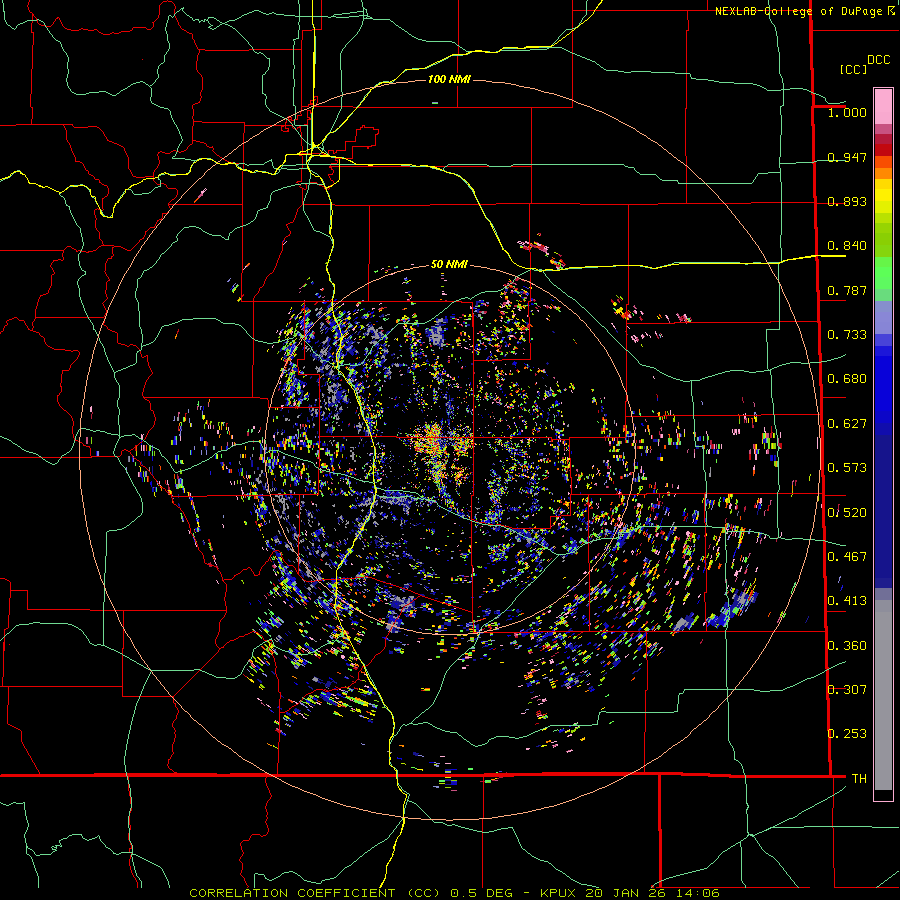The image size is (900, 900).
Task: Select the 0.627 scale value
Action: tap(847, 424)
